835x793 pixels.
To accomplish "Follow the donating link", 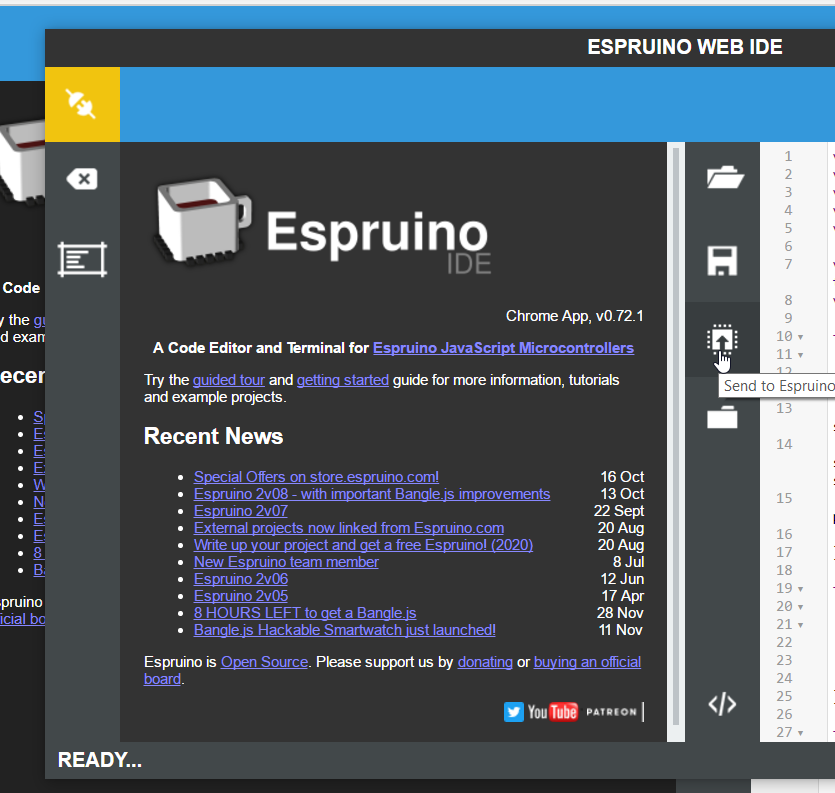I will [x=485, y=662].
